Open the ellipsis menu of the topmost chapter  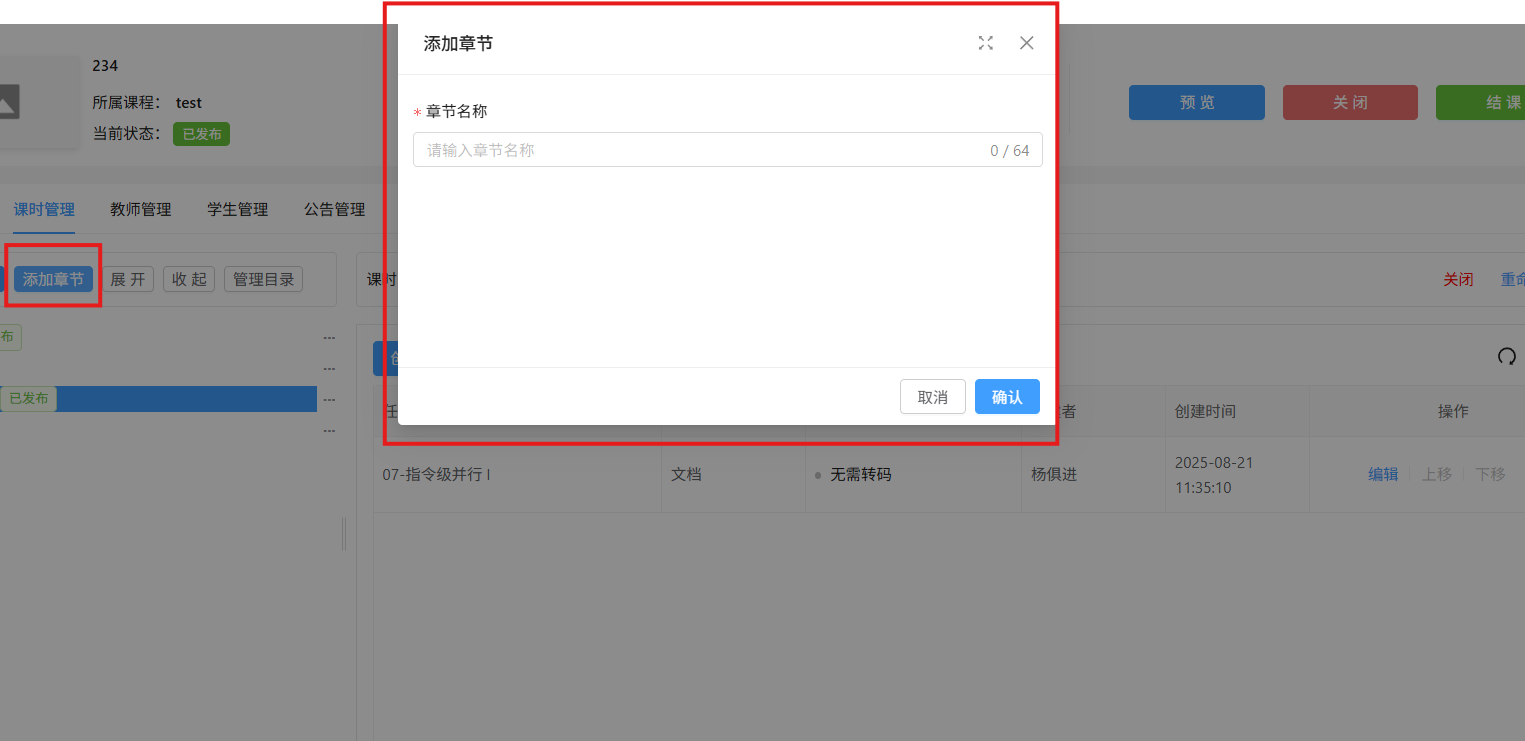(329, 338)
